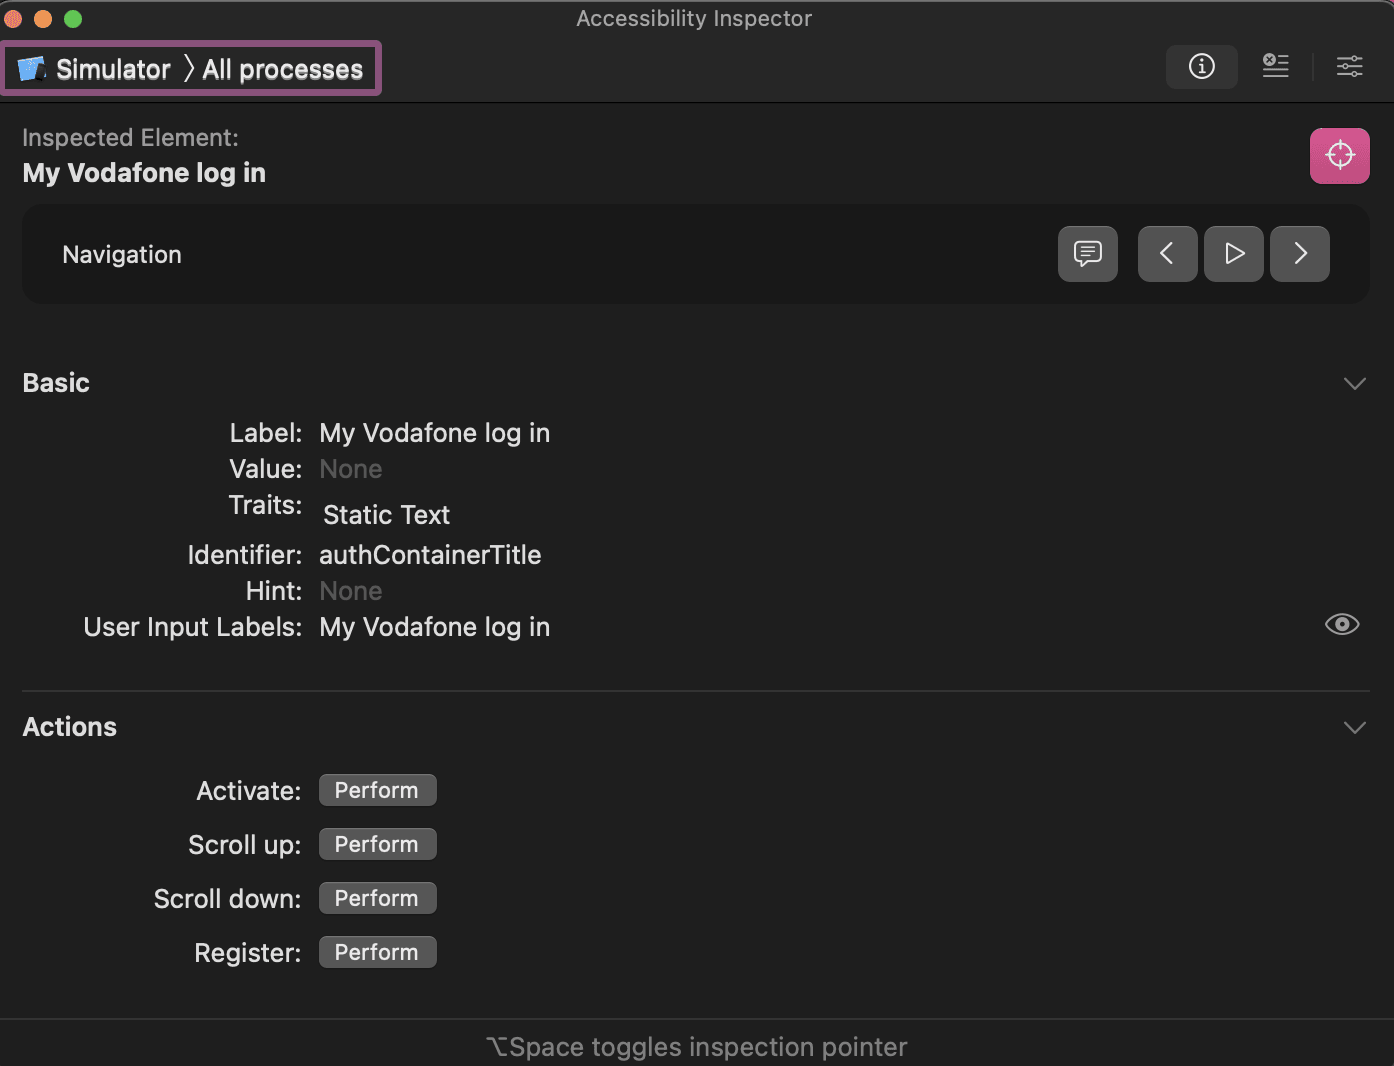1394x1066 pixels.
Task: Click the green zoom window button
Action: (73, 19)
